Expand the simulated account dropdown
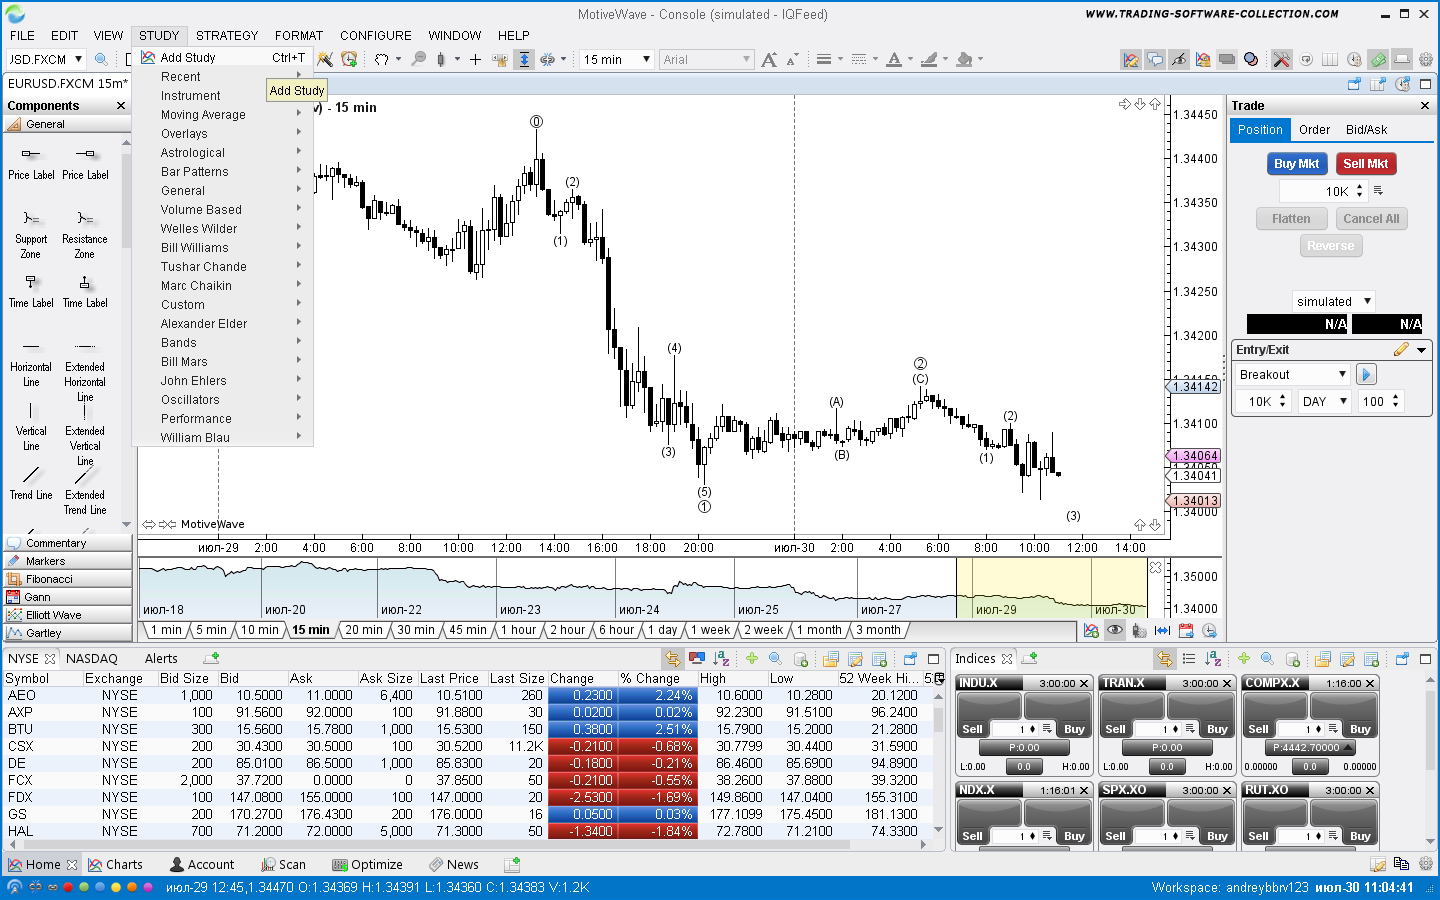1440x900 pixels. pyautogui.click(x=1333, y=301)
